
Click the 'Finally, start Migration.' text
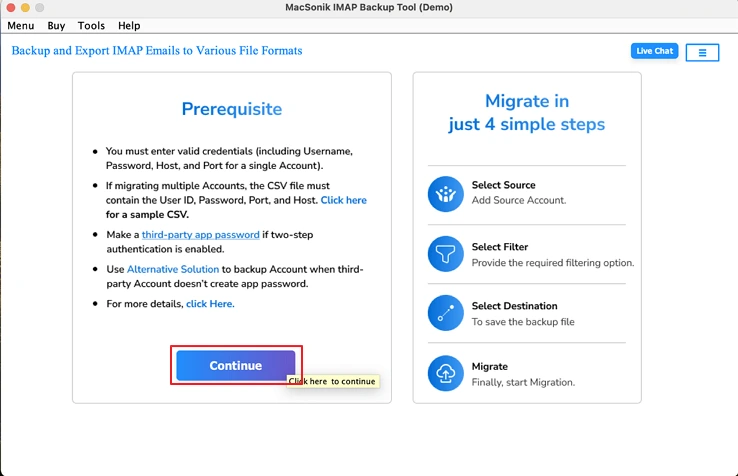point(523,382)
